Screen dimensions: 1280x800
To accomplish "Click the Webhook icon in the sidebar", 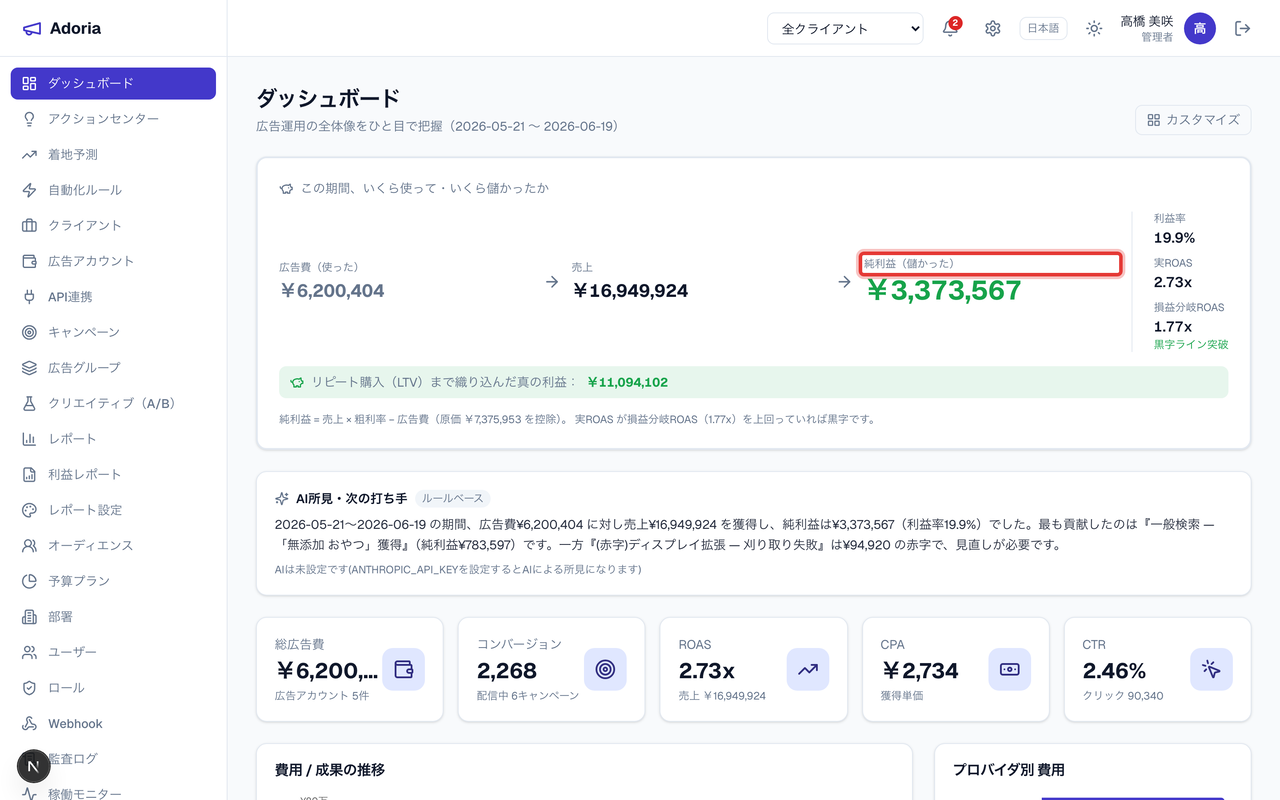I will tap(29, 724).
